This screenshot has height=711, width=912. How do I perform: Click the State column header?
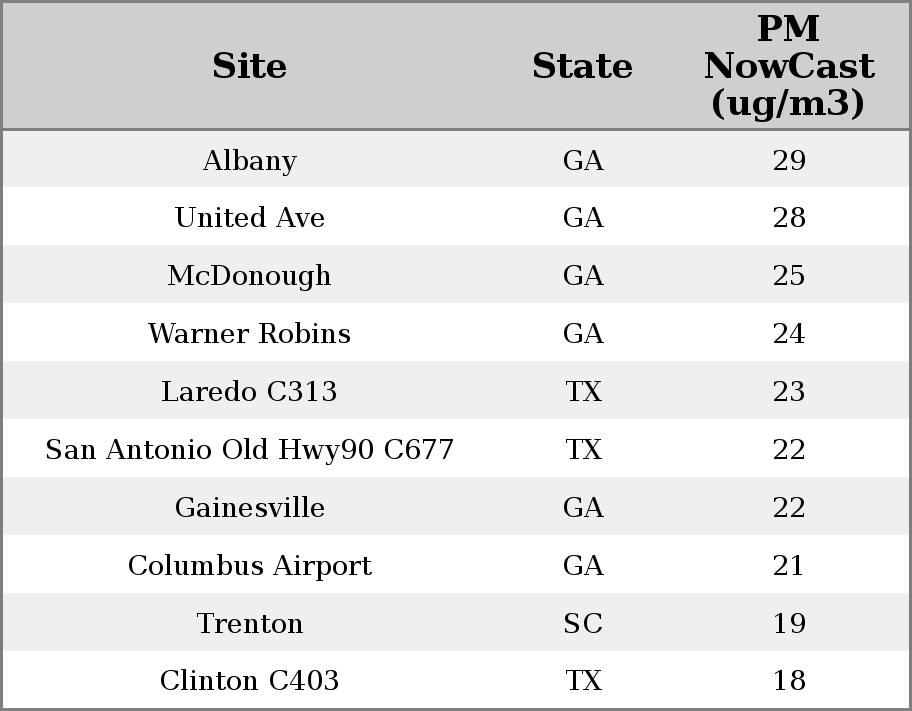(582, 67)
